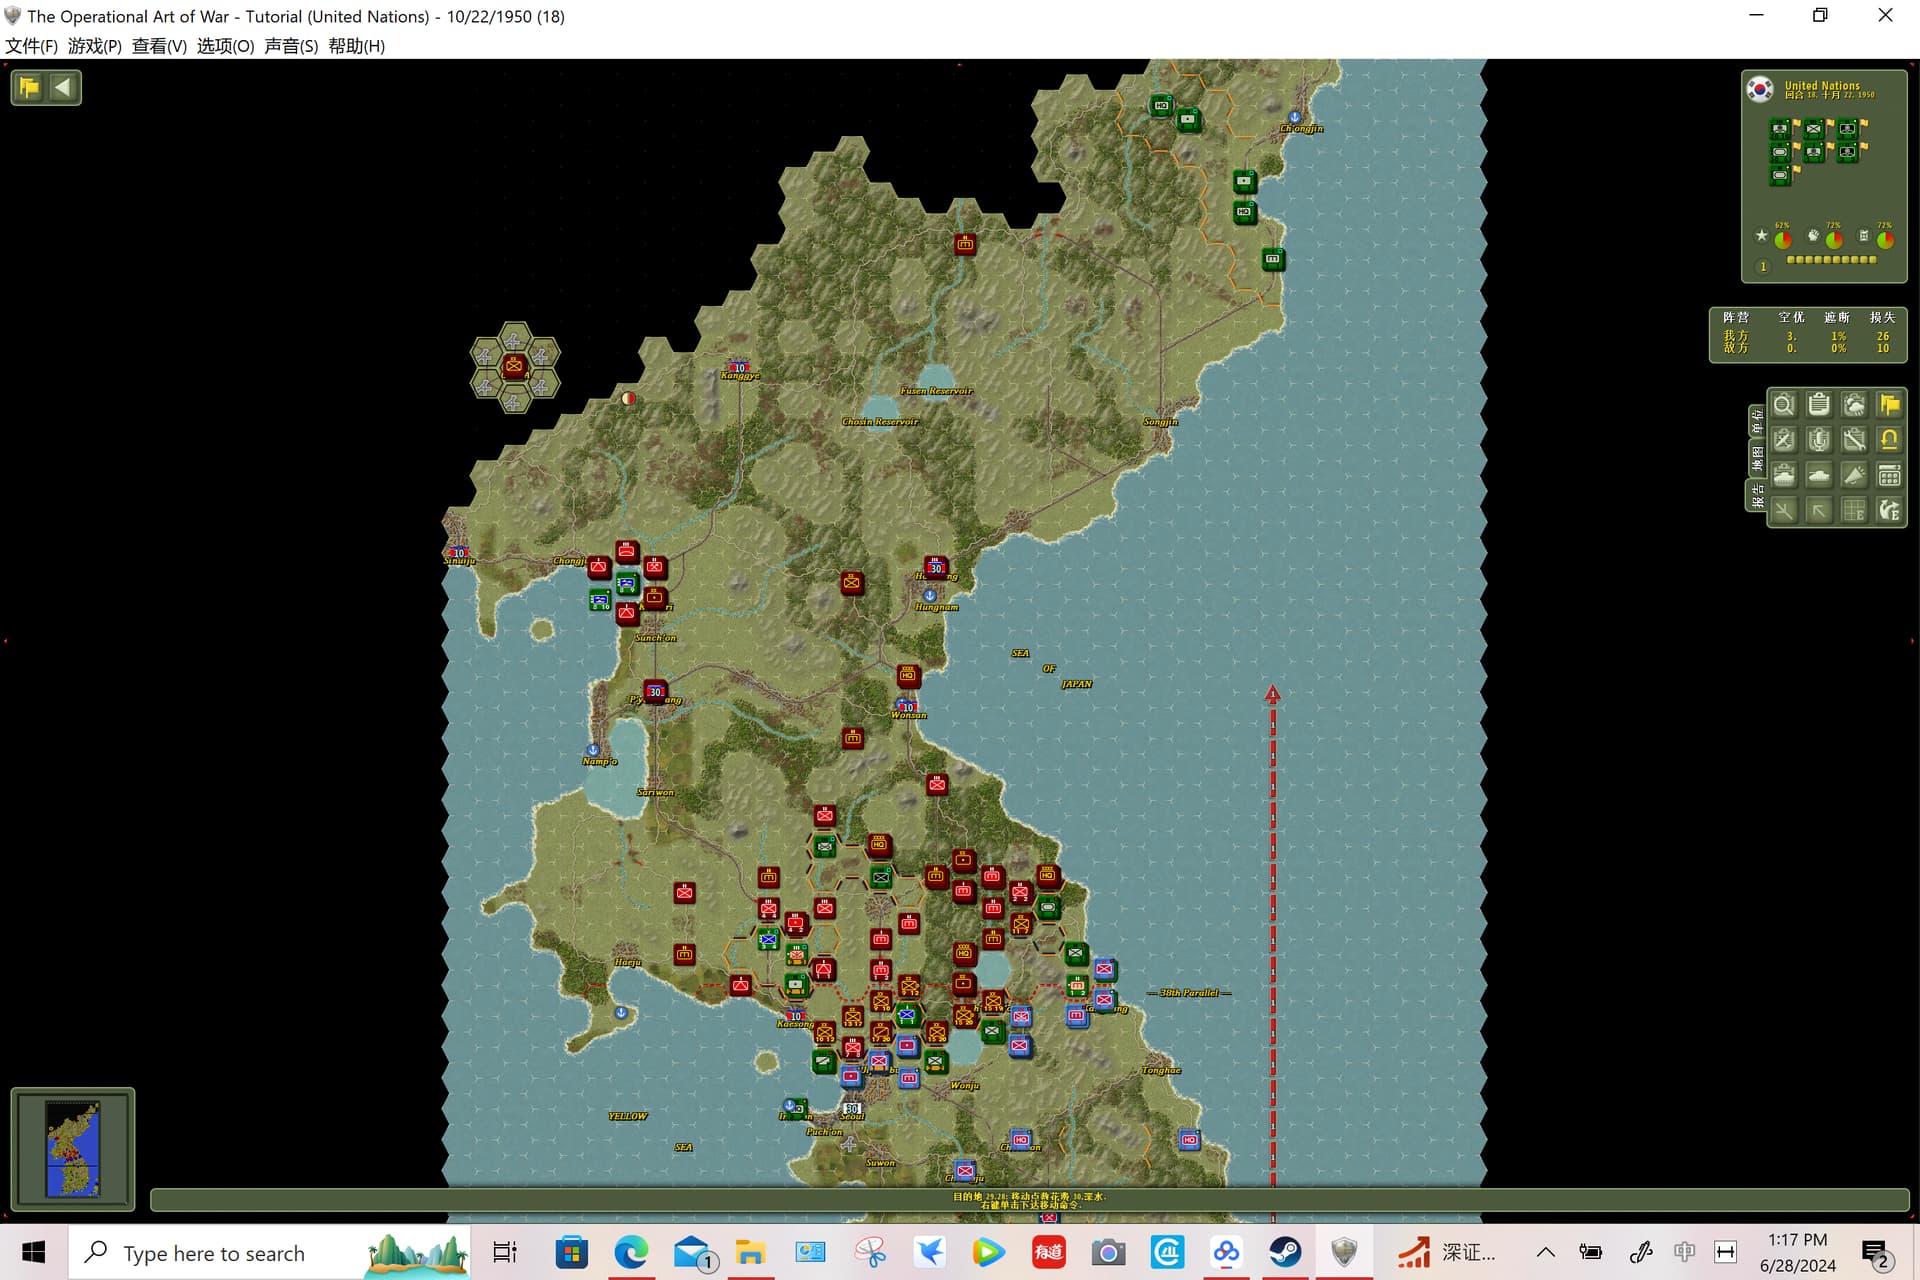
Task: Click the magnifier search report icon
Action: coord(1783,405)
